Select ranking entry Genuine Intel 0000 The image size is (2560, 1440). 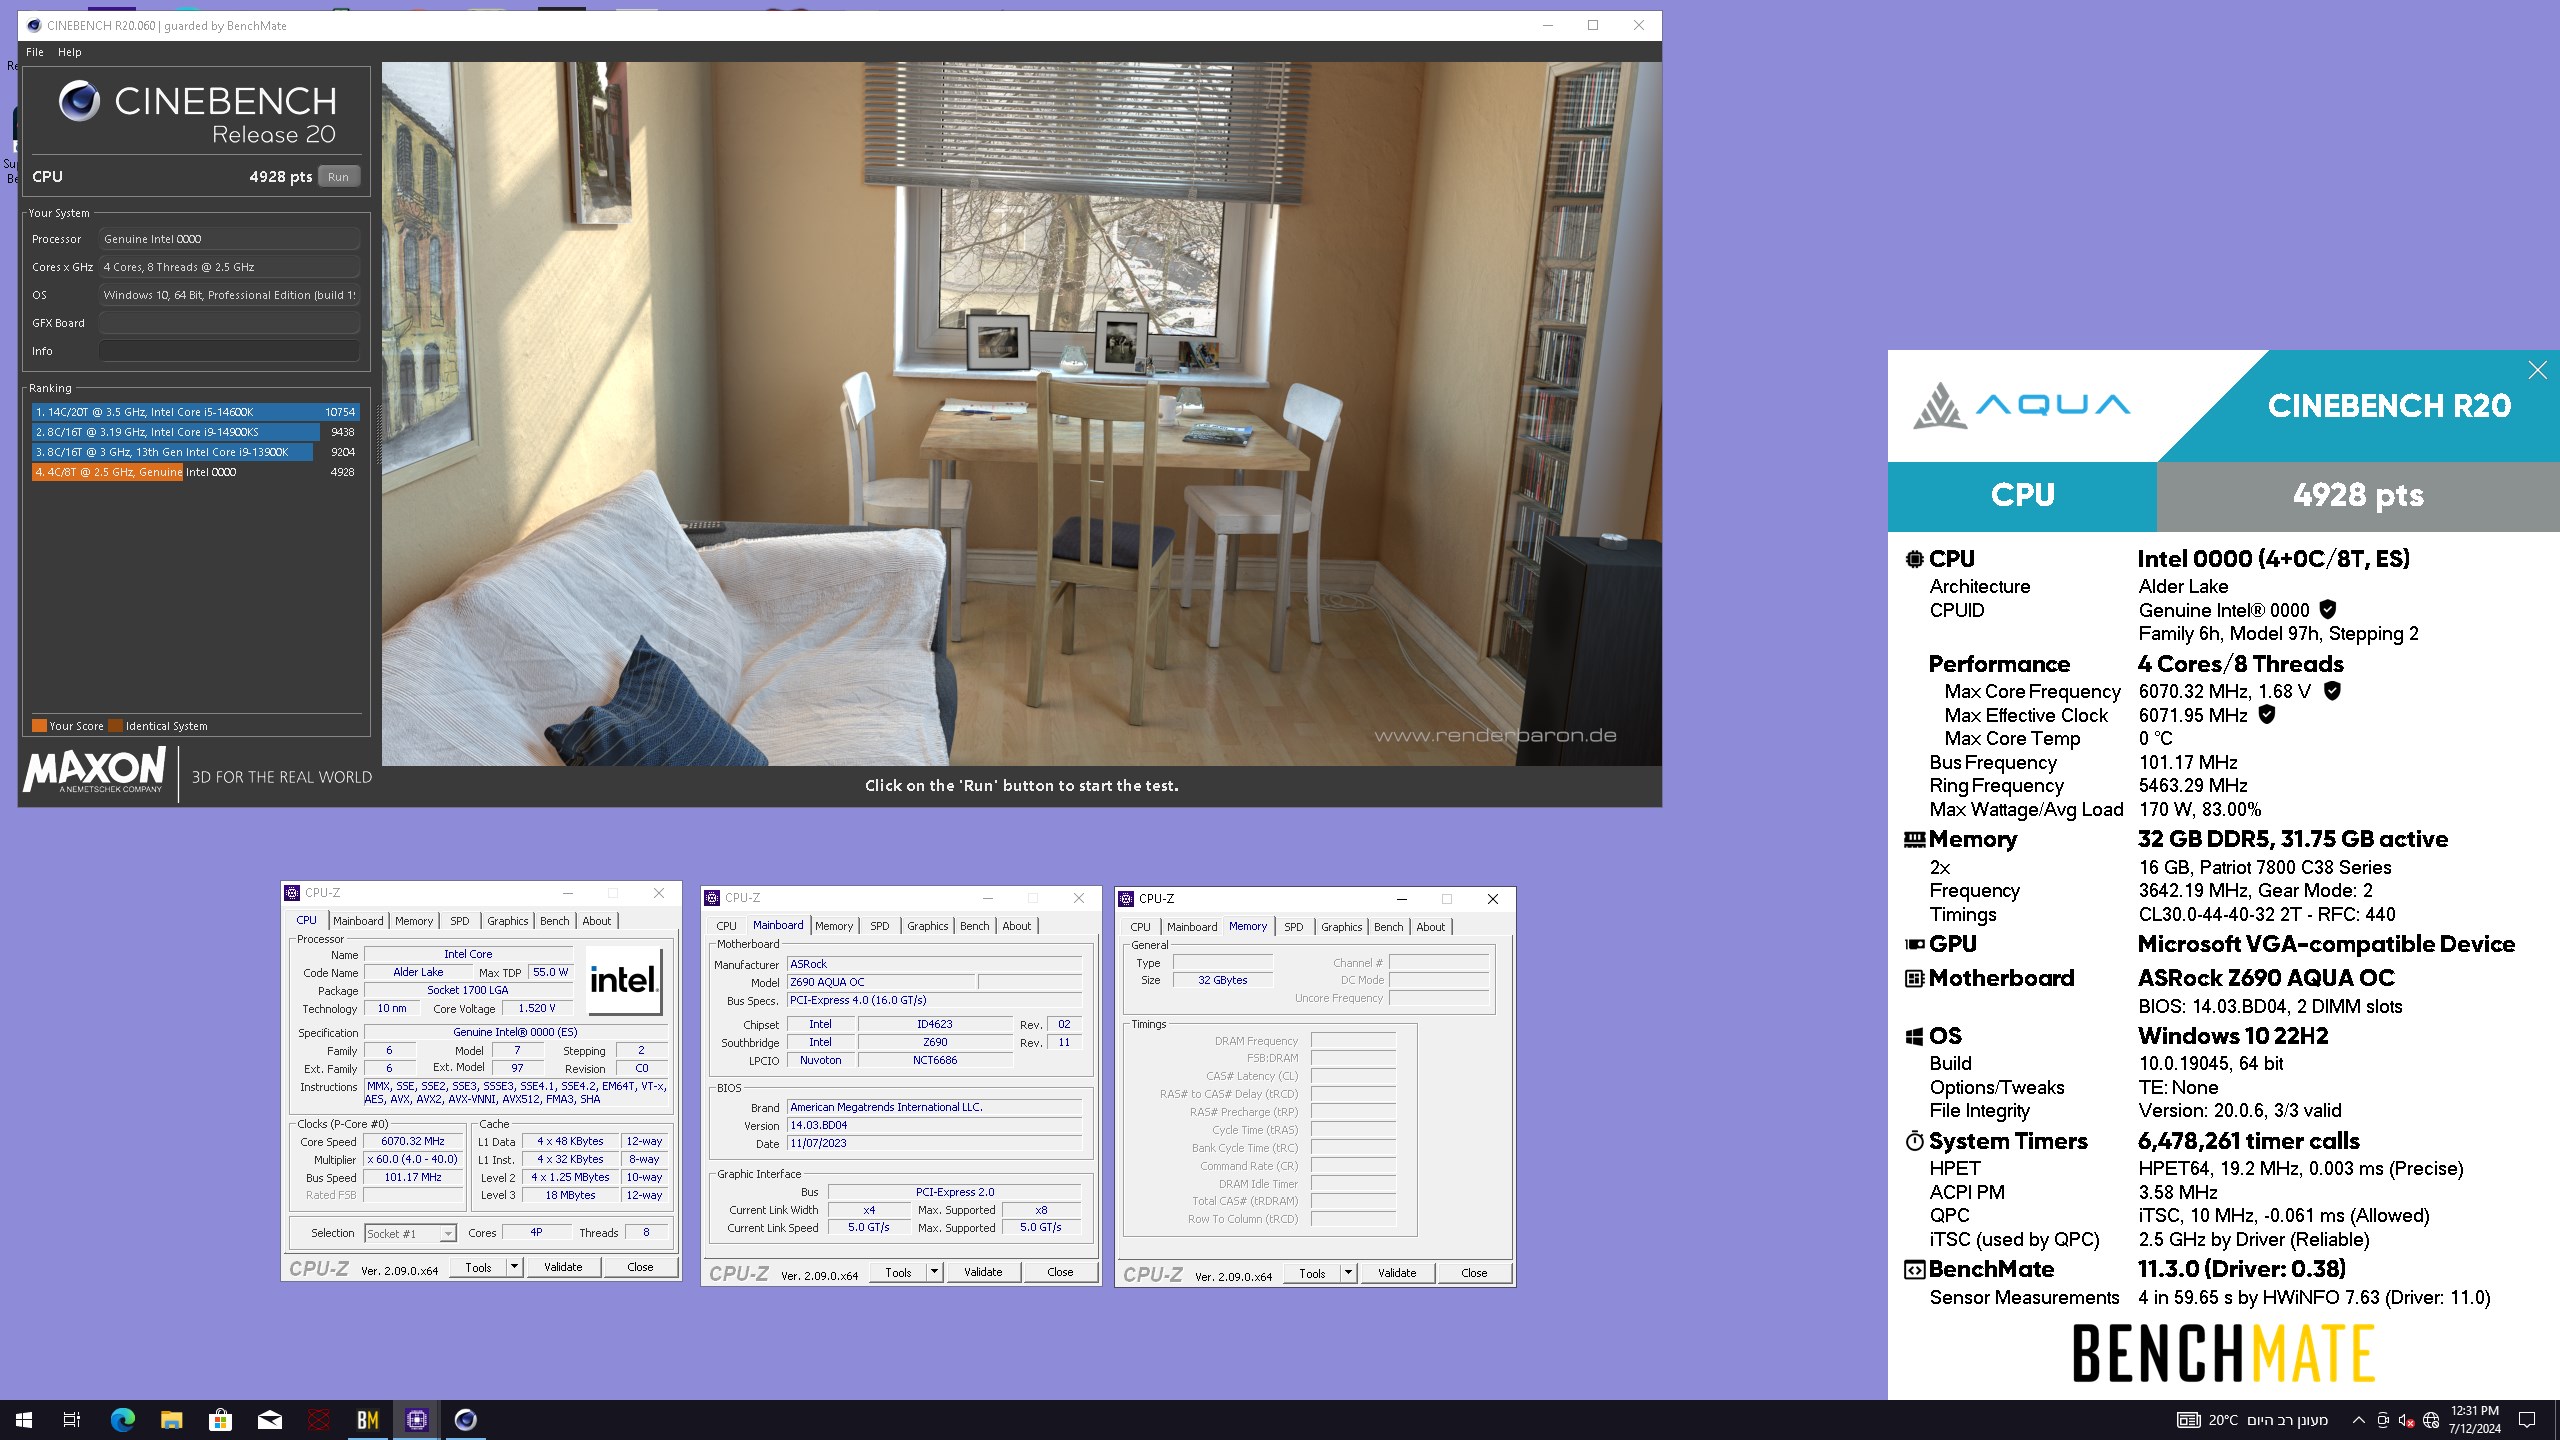tap(195, 472)
